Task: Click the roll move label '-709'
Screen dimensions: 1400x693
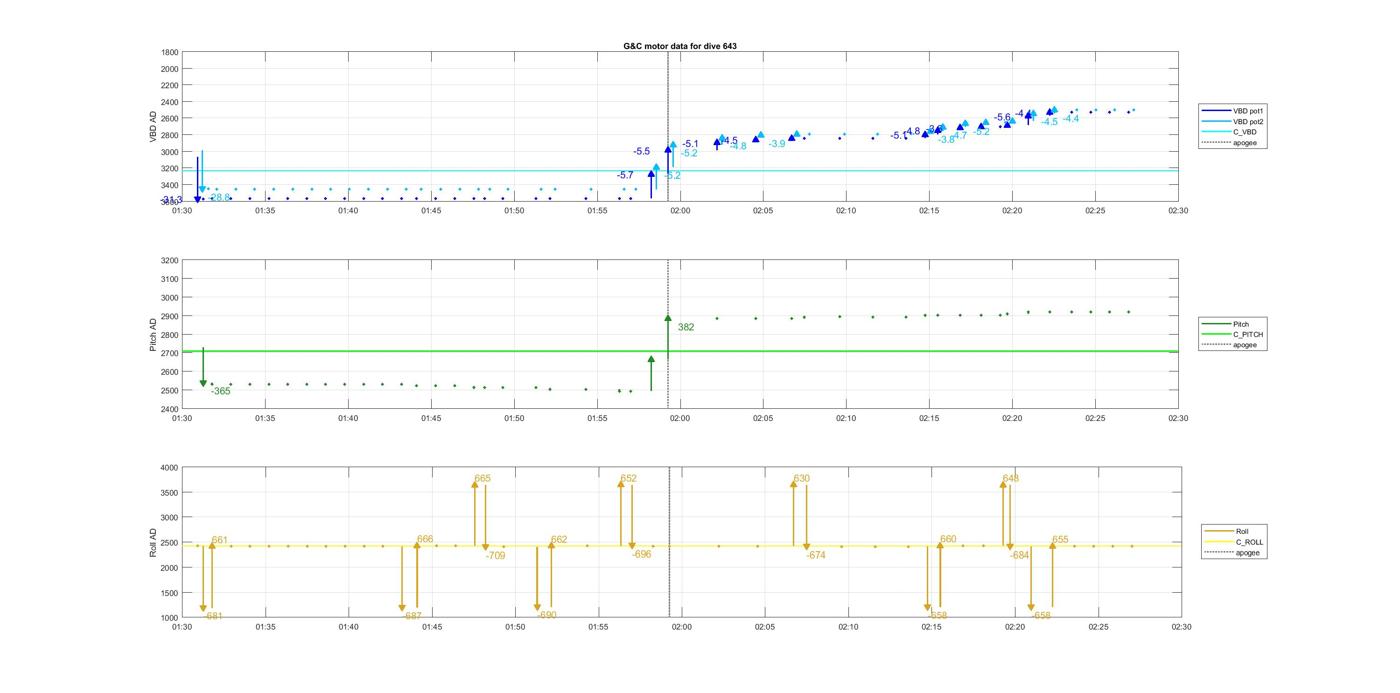Action: 495,555
